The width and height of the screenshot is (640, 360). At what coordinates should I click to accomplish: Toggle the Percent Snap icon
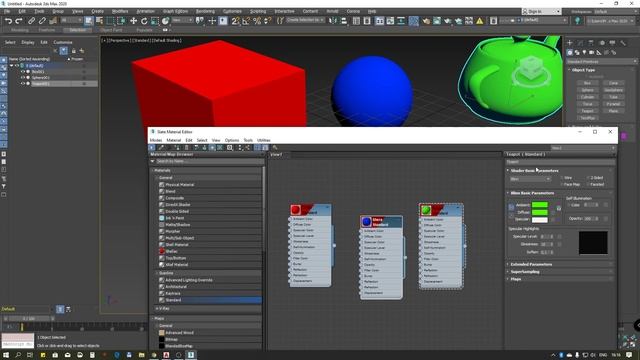pos(257,21)
